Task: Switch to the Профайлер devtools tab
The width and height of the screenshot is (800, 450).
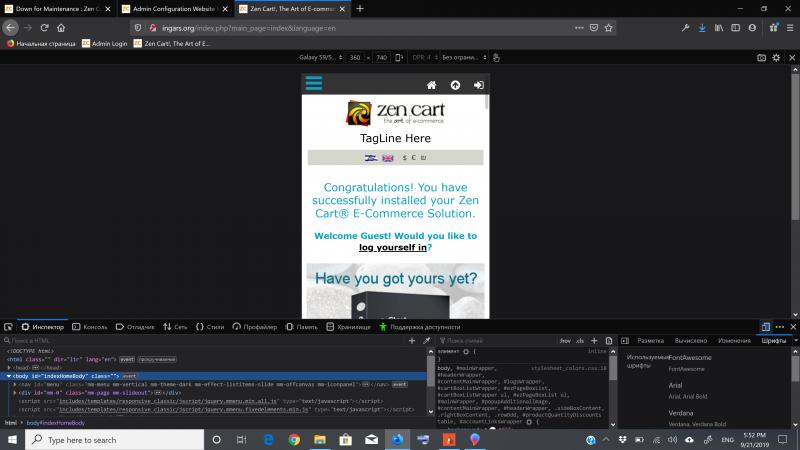Action: 255,327
